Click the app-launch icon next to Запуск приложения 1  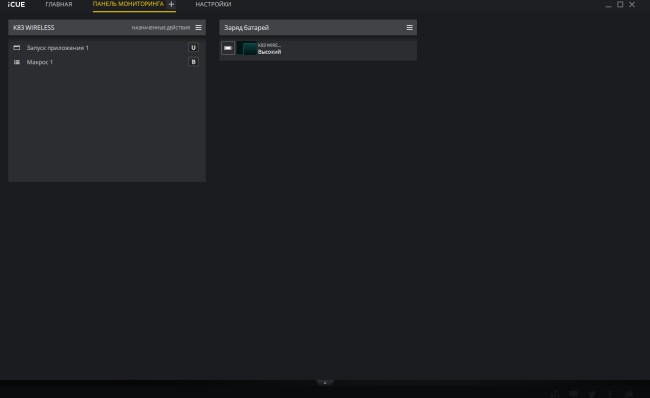pos(17,48)
